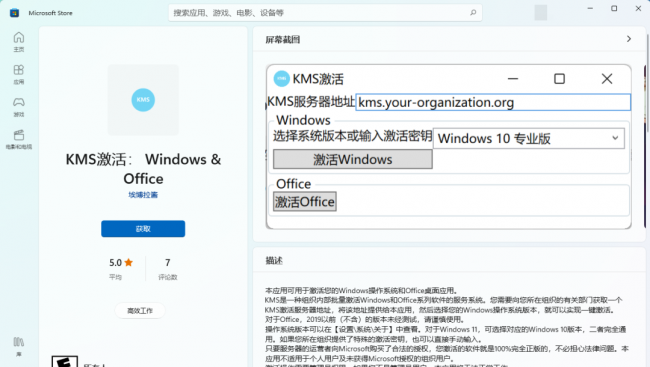Click the KMS activation screenshot thumbnail

click(449, 147)
